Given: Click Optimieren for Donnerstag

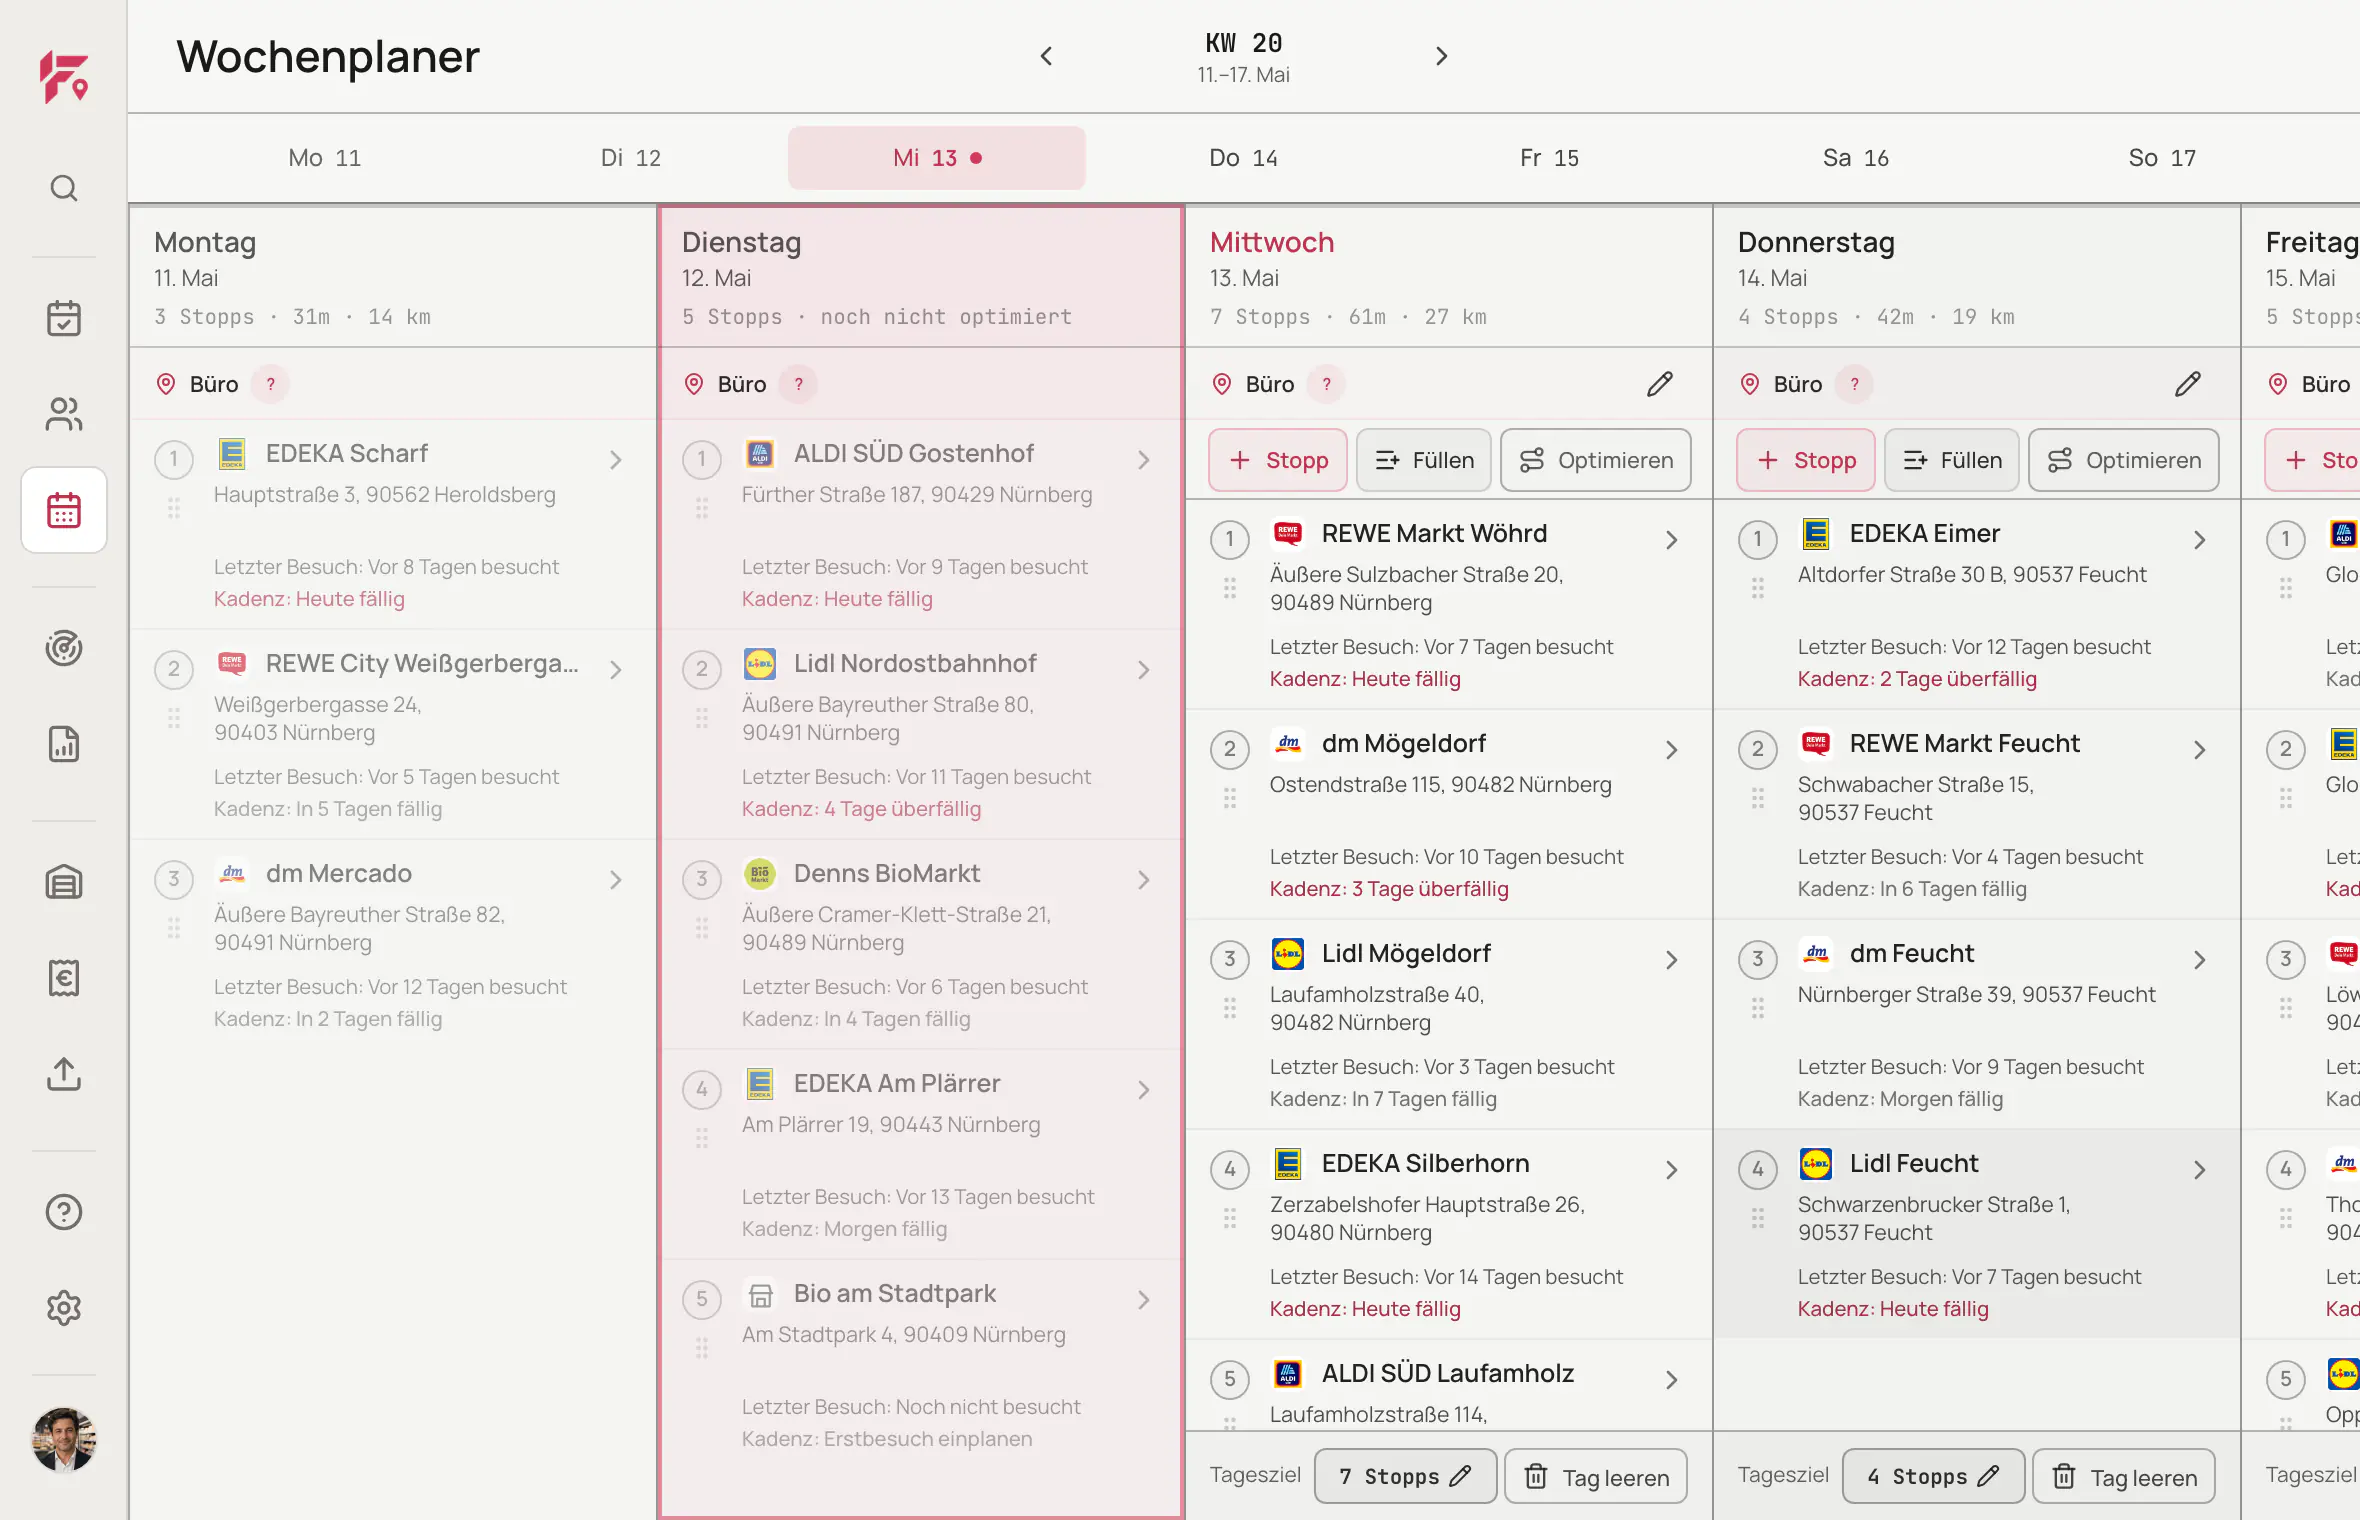Looking at the screenshot, I should point(2124,460).
